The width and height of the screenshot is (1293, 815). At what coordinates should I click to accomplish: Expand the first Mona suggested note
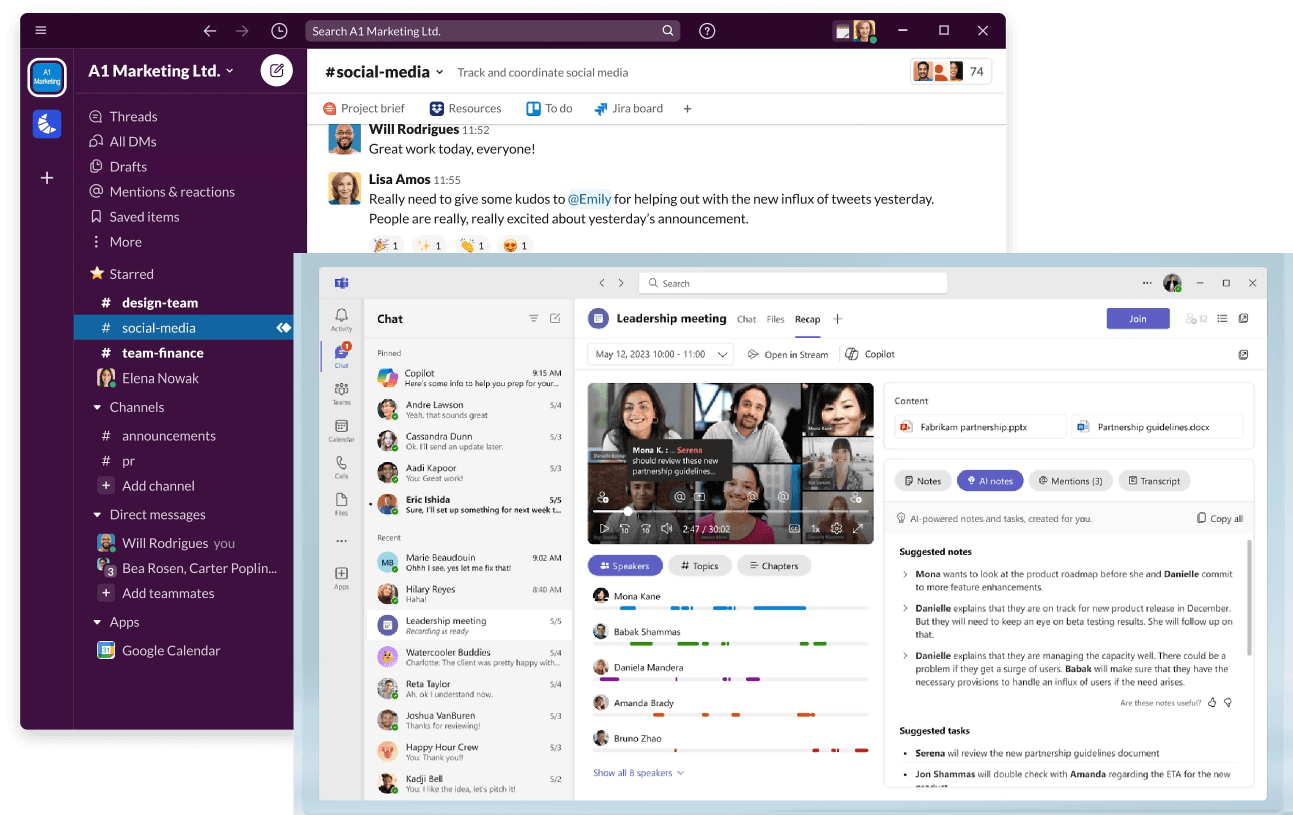[x=905, y=574]
